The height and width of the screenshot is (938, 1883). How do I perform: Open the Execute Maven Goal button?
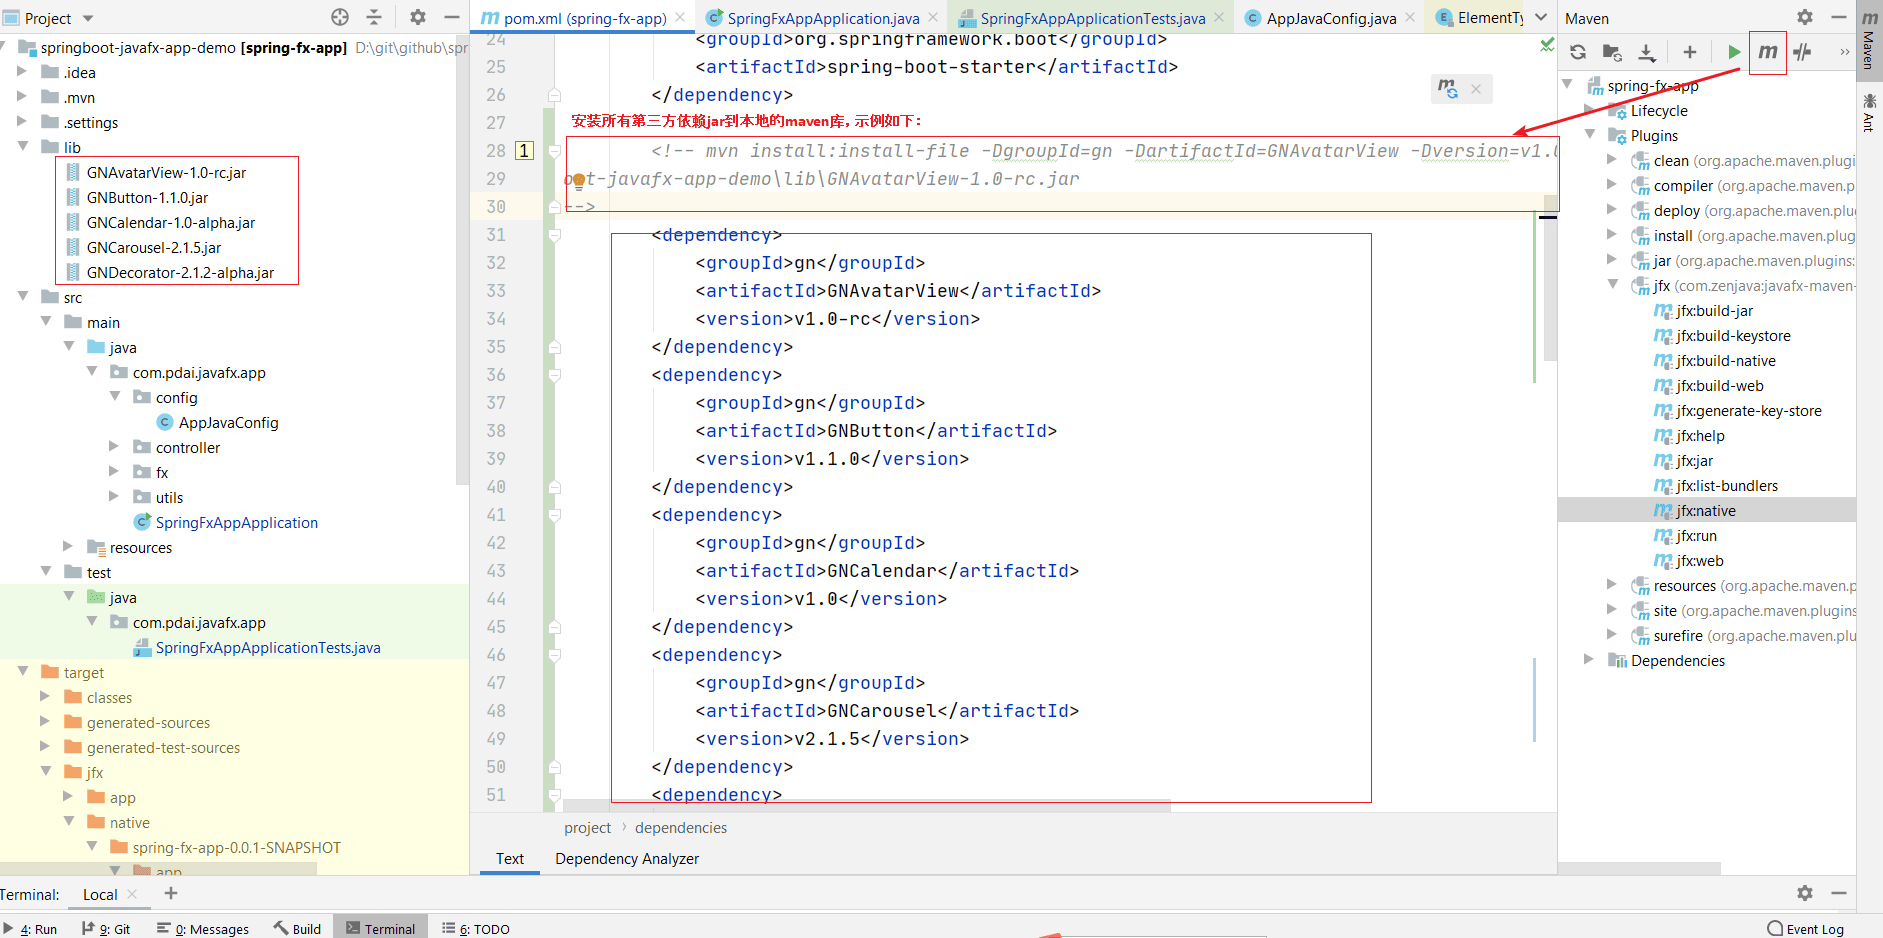(1767, 52)
